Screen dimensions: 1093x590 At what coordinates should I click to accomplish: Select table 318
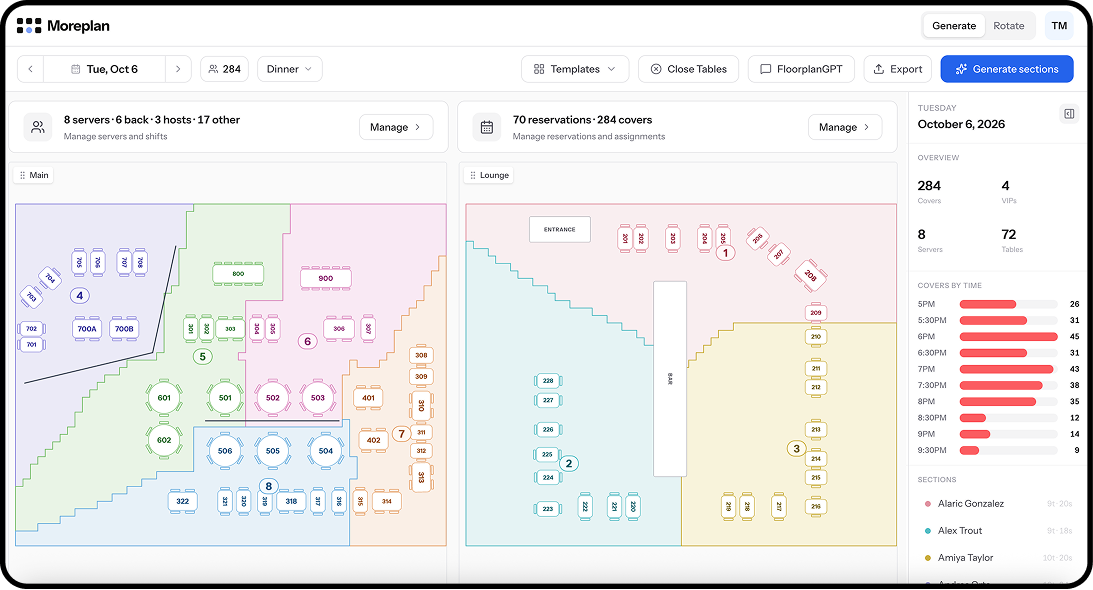click(x=291, y=501)
